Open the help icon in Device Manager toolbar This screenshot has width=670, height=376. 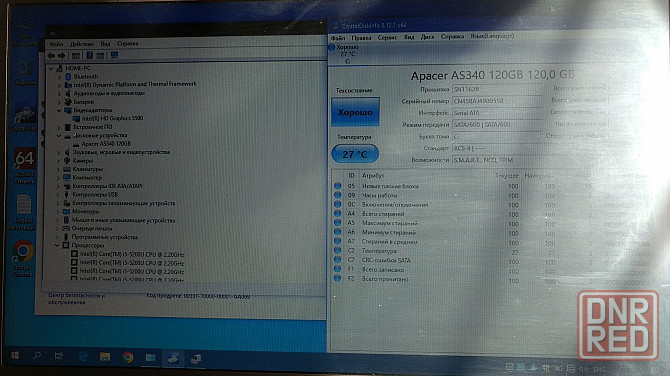89,56
